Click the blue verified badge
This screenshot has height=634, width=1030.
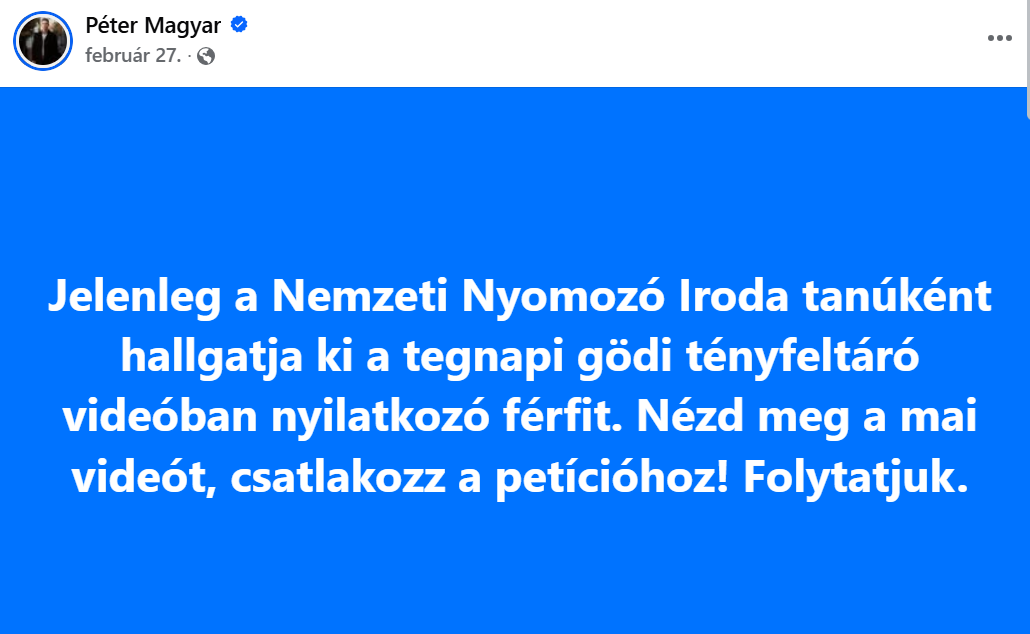239,25
